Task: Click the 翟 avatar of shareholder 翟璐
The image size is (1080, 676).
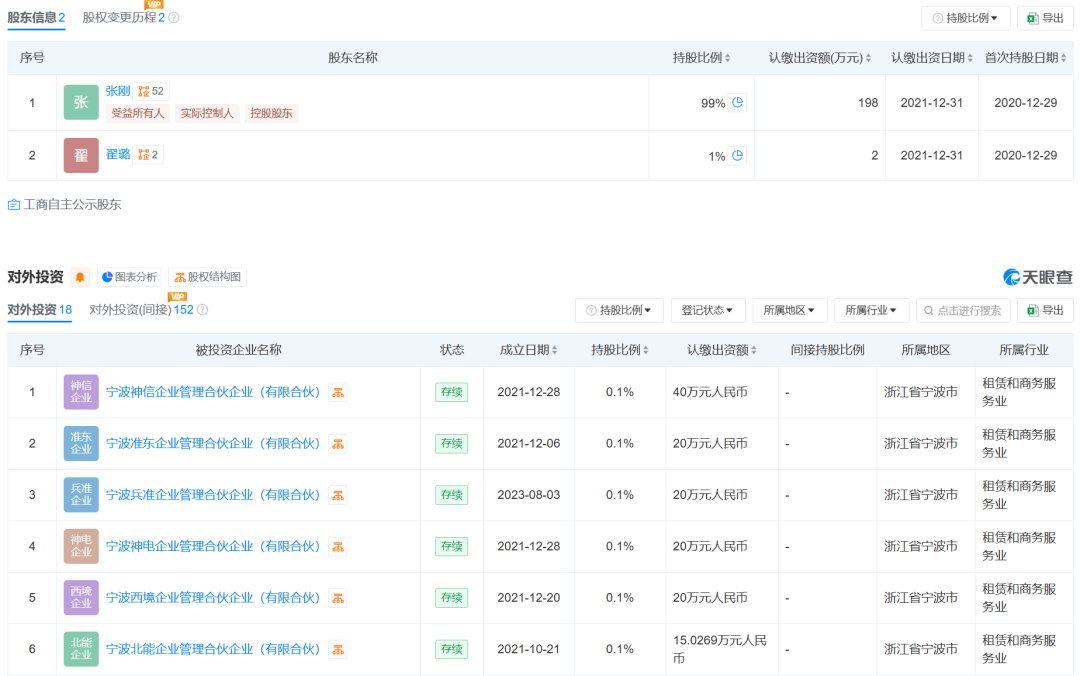Action: point(81,155)
